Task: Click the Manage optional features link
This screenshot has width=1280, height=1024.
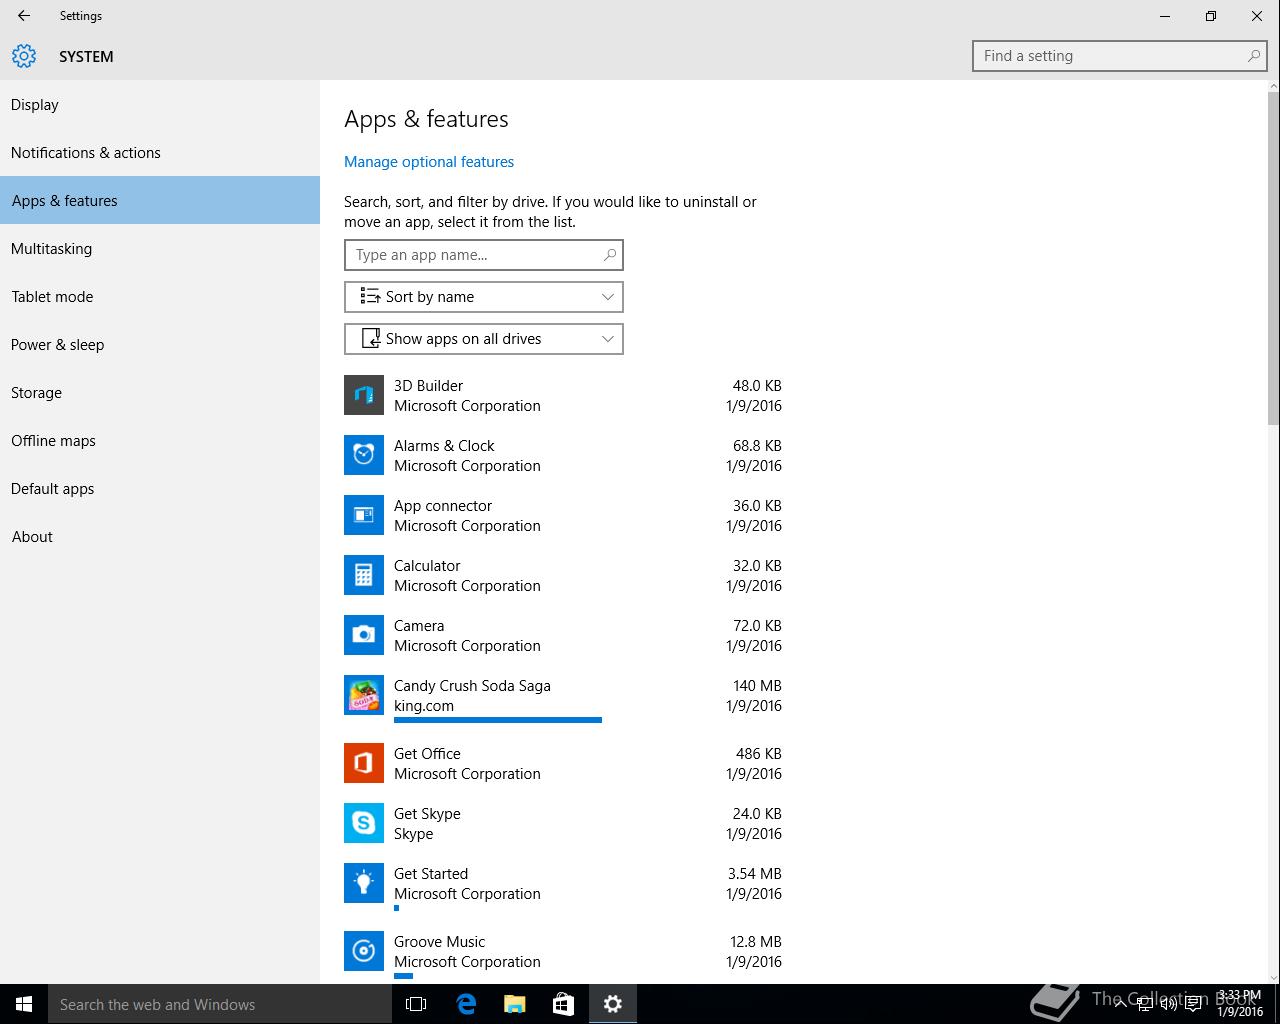Action: (x=429, y=162)
